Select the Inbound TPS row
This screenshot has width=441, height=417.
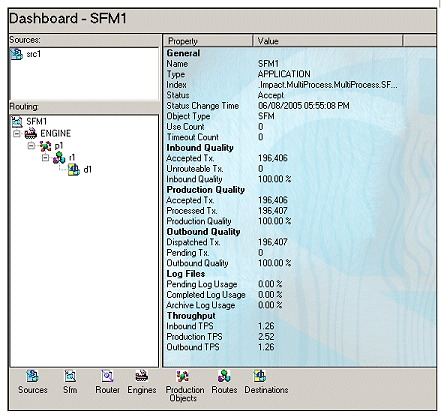300,326
